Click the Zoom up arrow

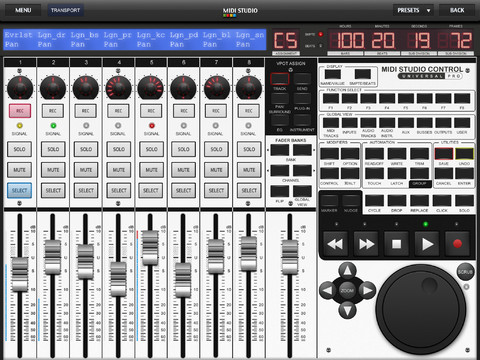[347, 270]
